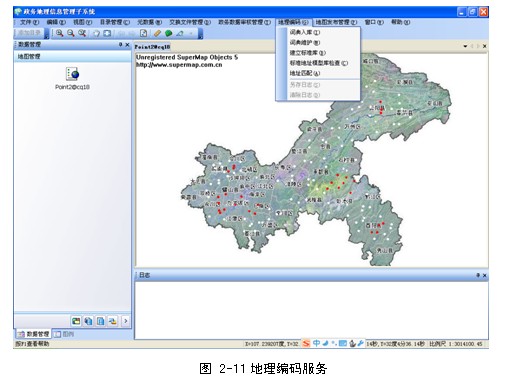The width and height of the screenshot is (510, 386).
Task: Toggle pin on 数据管理 panel
Action: click(x=120, y=44)
